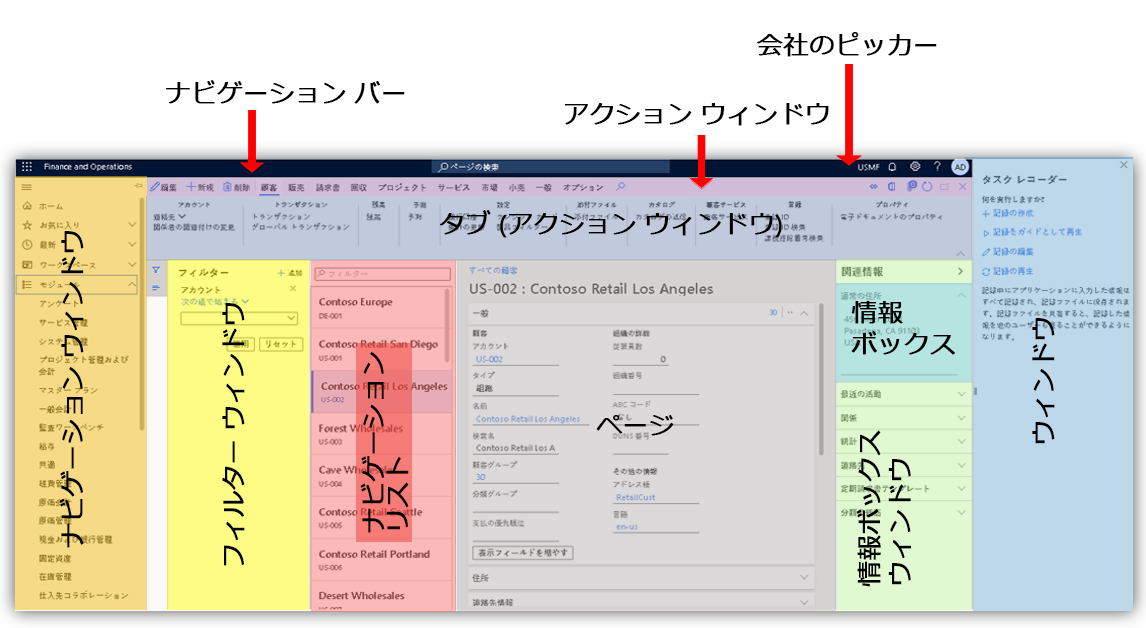Click the モジュール list icon
This screenshot has width=1146, height=628.
click(27, 284)
